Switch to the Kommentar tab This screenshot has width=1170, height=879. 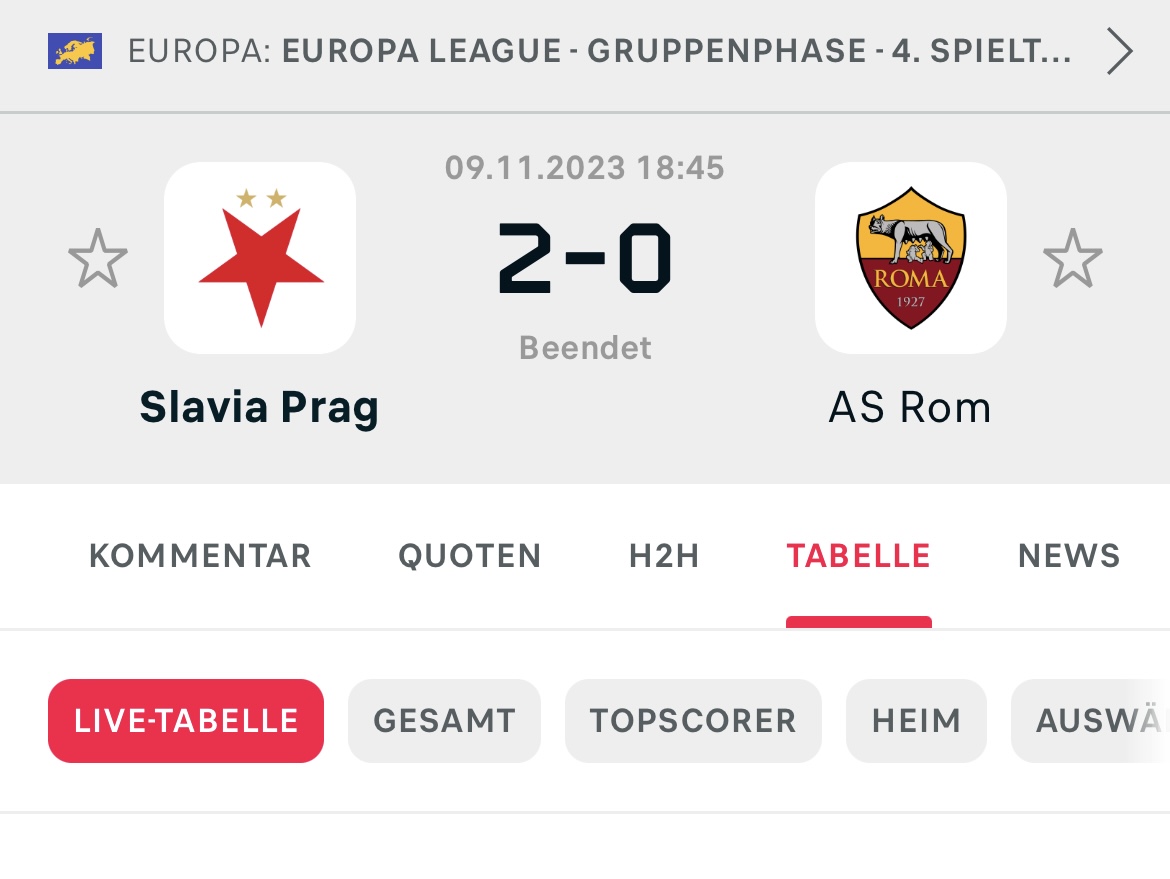[200, 556]
